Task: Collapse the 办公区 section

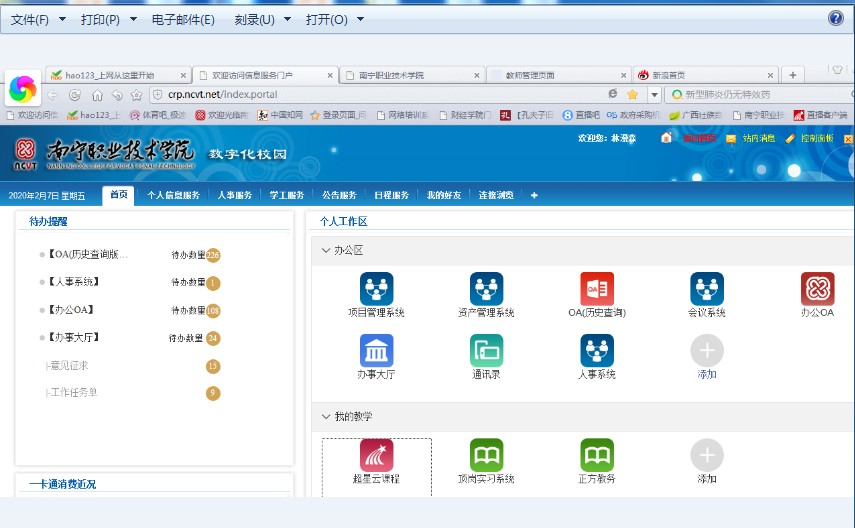Action: click(x=326, y=250)
